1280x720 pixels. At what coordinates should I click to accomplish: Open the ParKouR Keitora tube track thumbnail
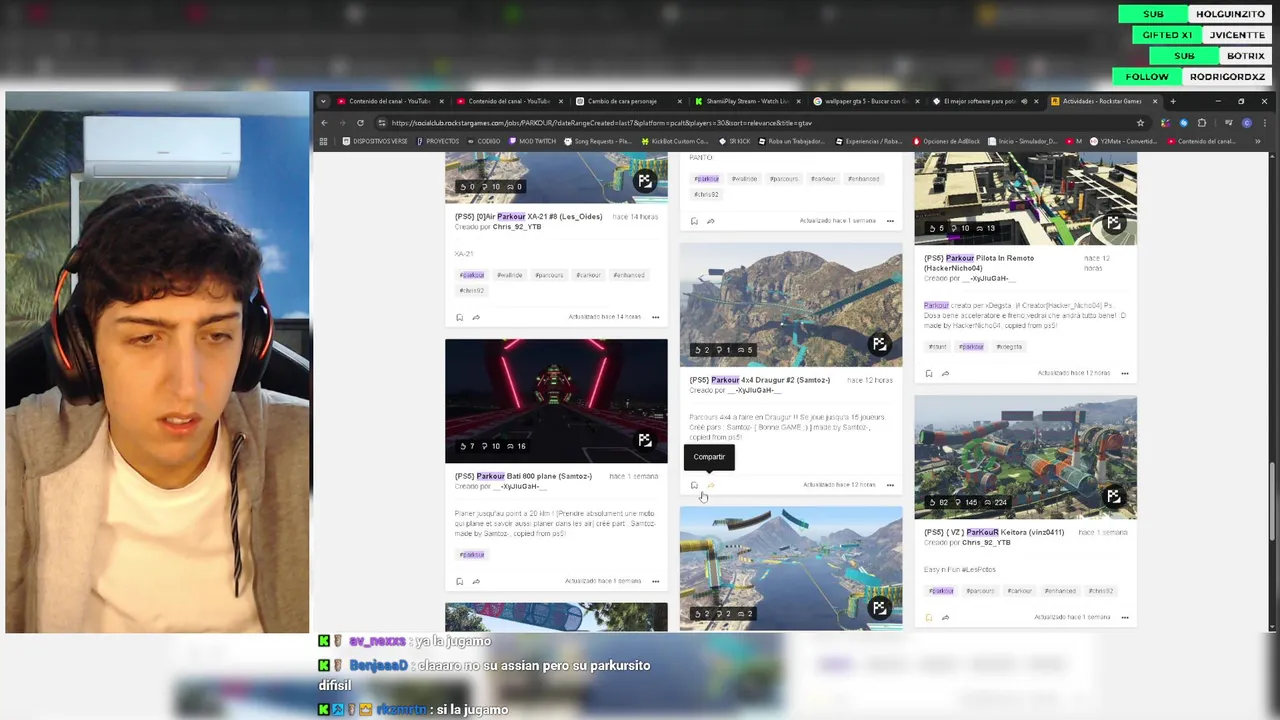pos(1025,457)
